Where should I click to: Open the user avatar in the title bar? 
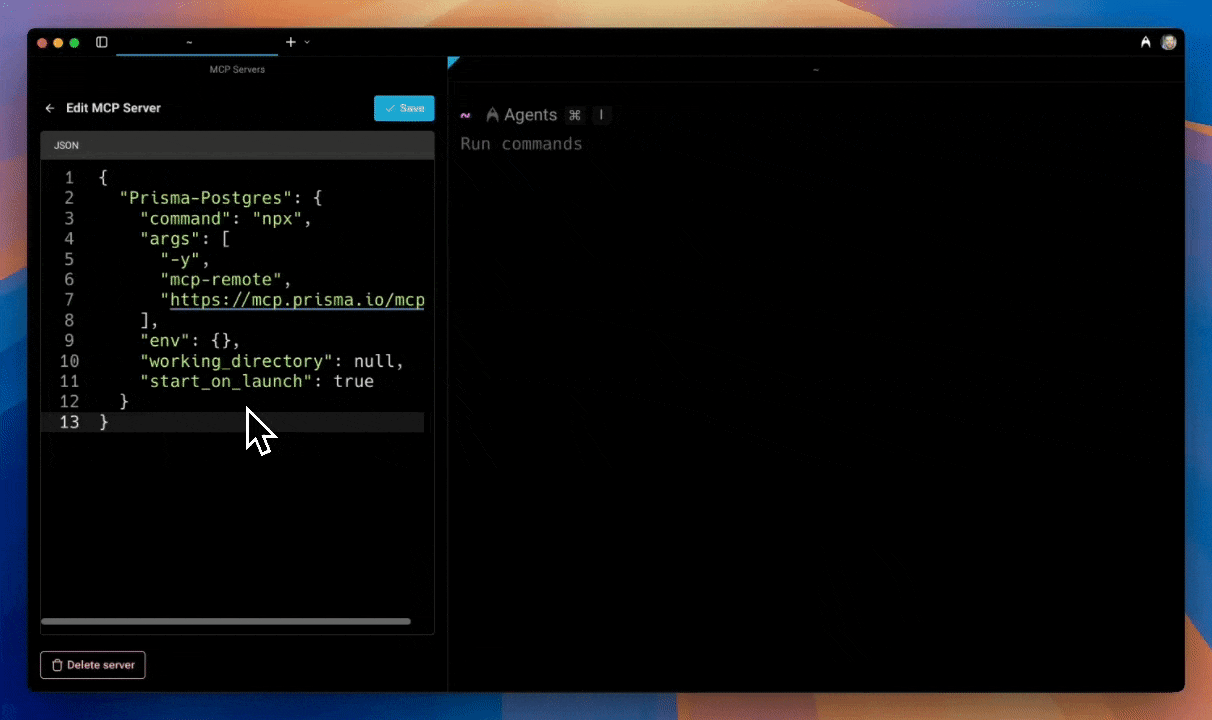click(x=1169, y=42)
